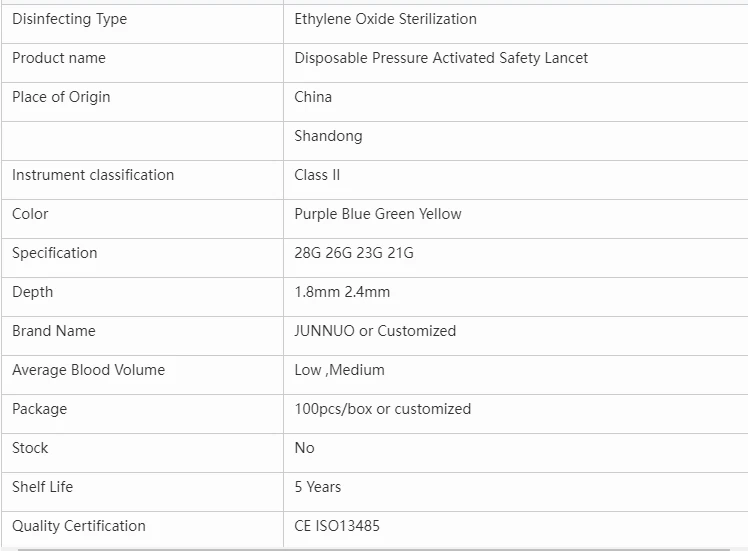Select the 28G 26G 23G 21G specification
The height and width of the screenshot is (551, 748).
tap(354, 253)
